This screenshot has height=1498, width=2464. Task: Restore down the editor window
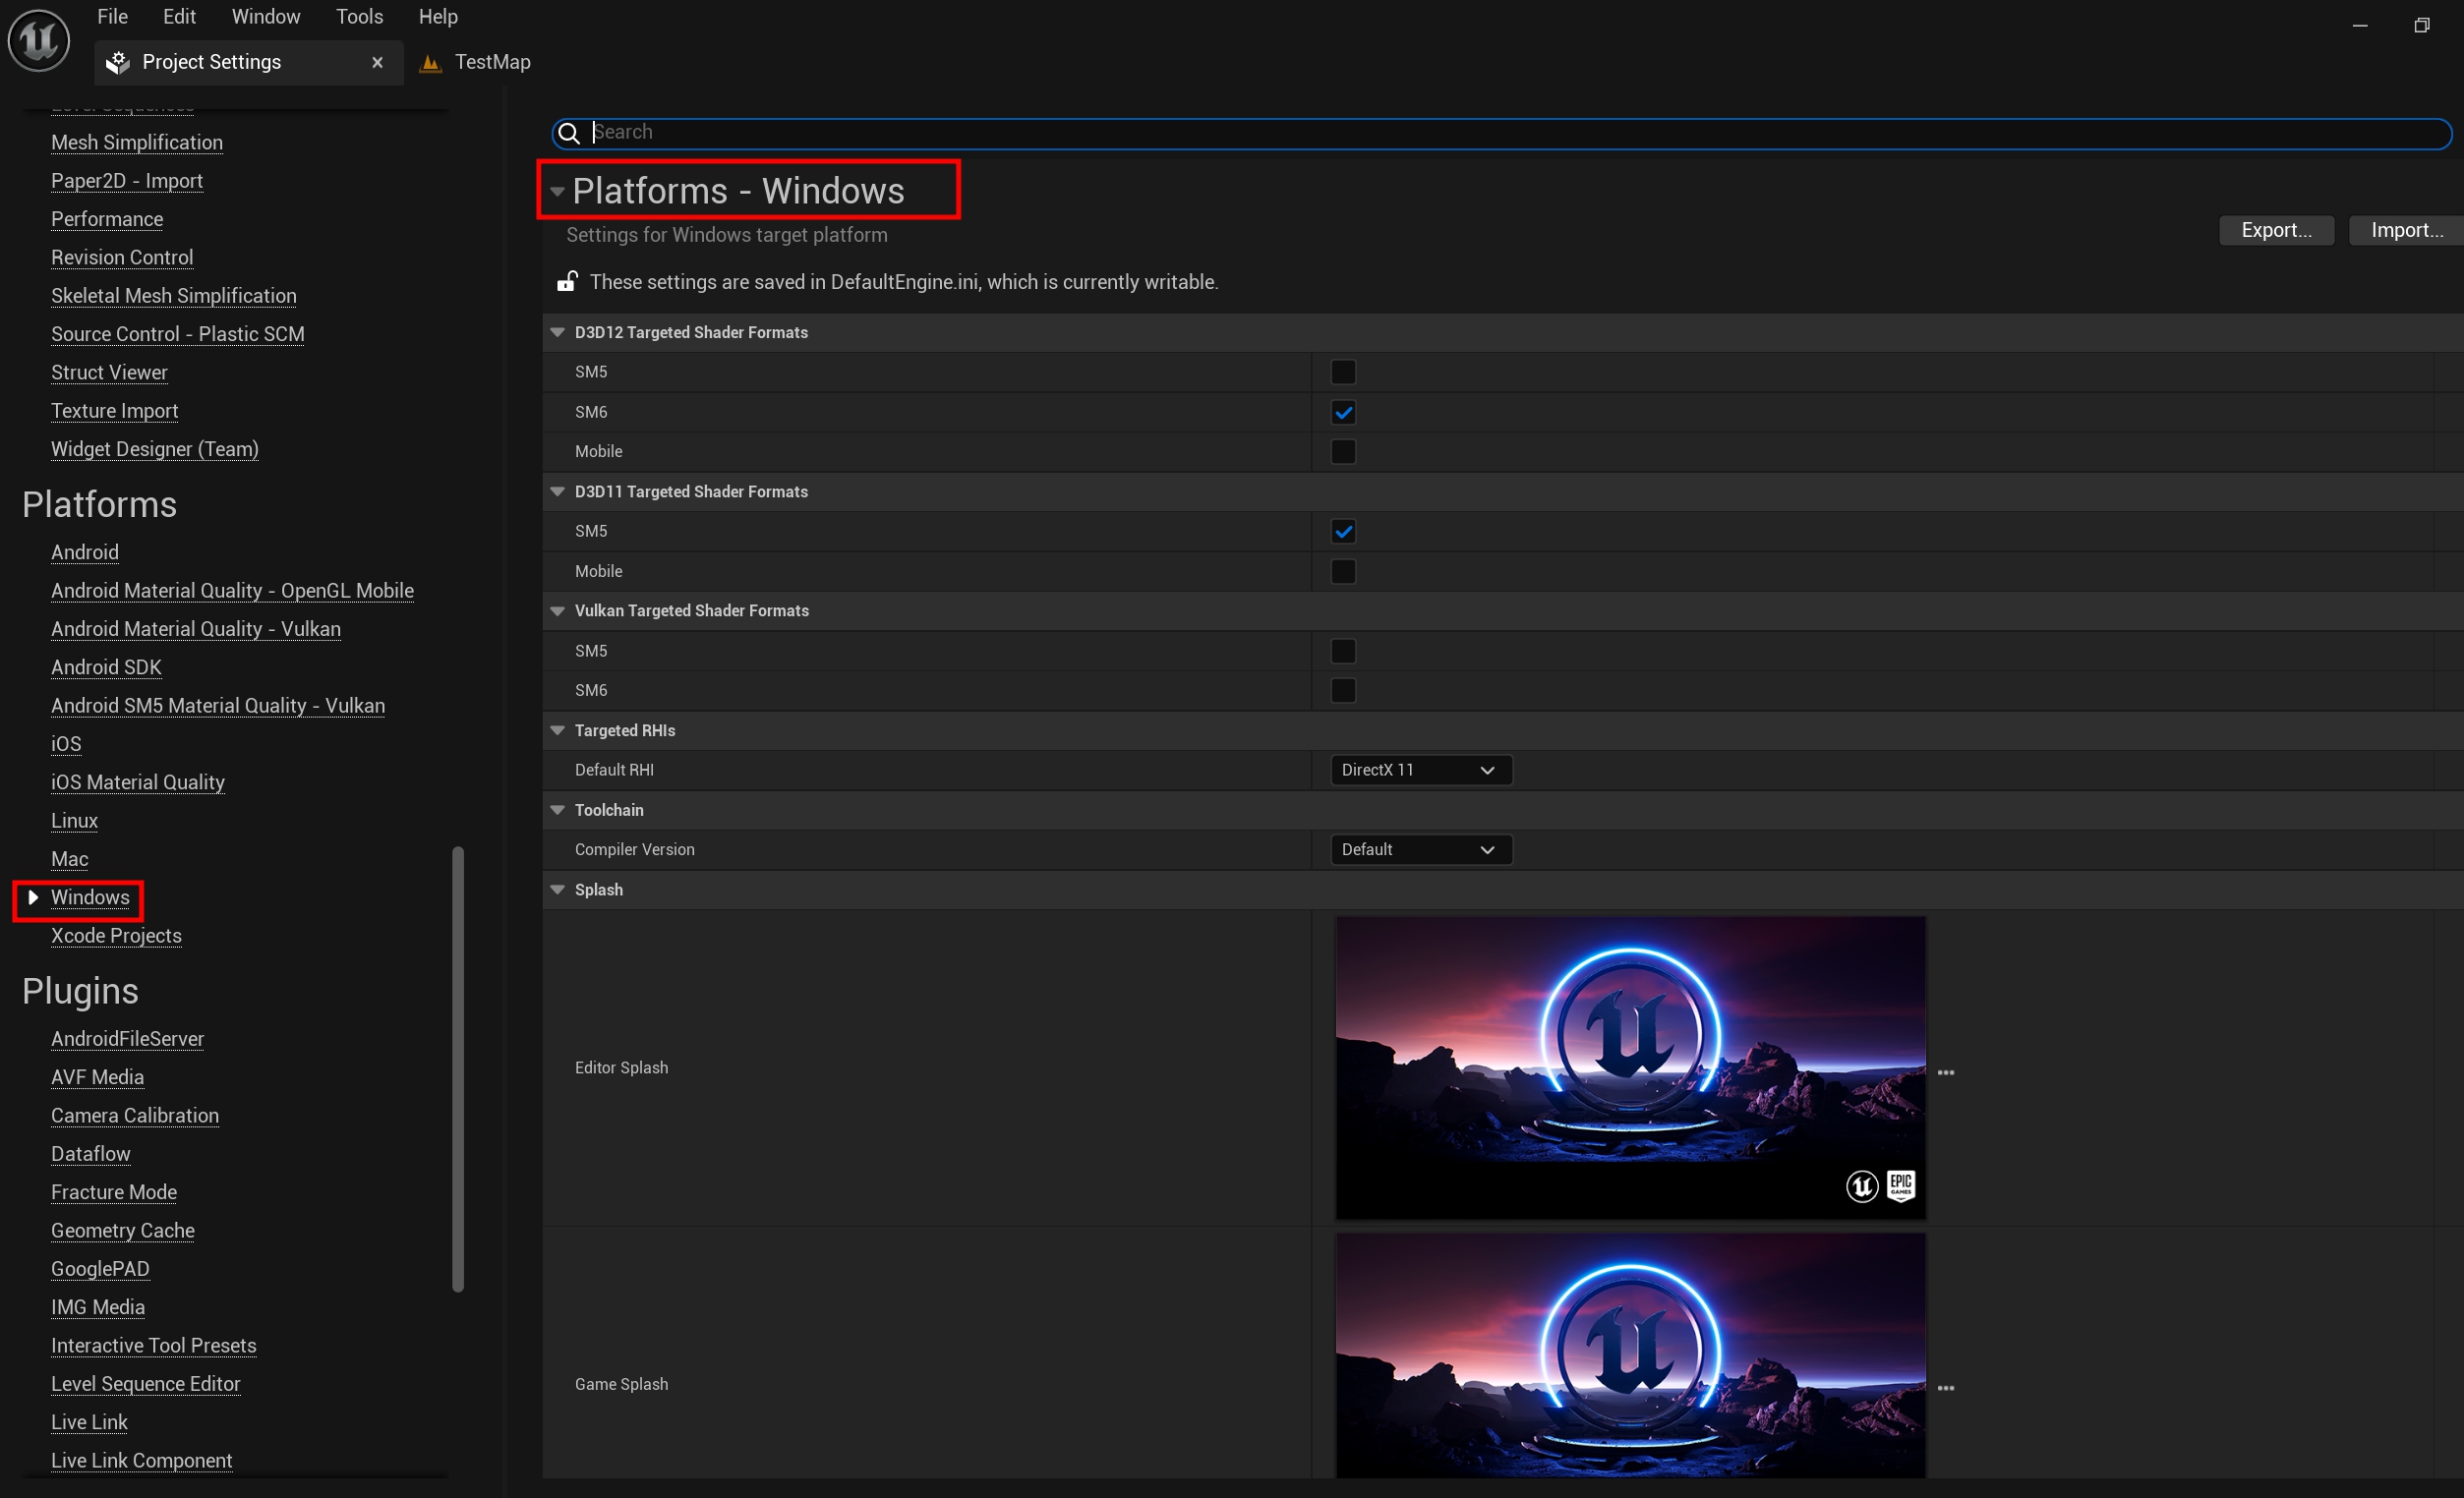(2421, 26)
